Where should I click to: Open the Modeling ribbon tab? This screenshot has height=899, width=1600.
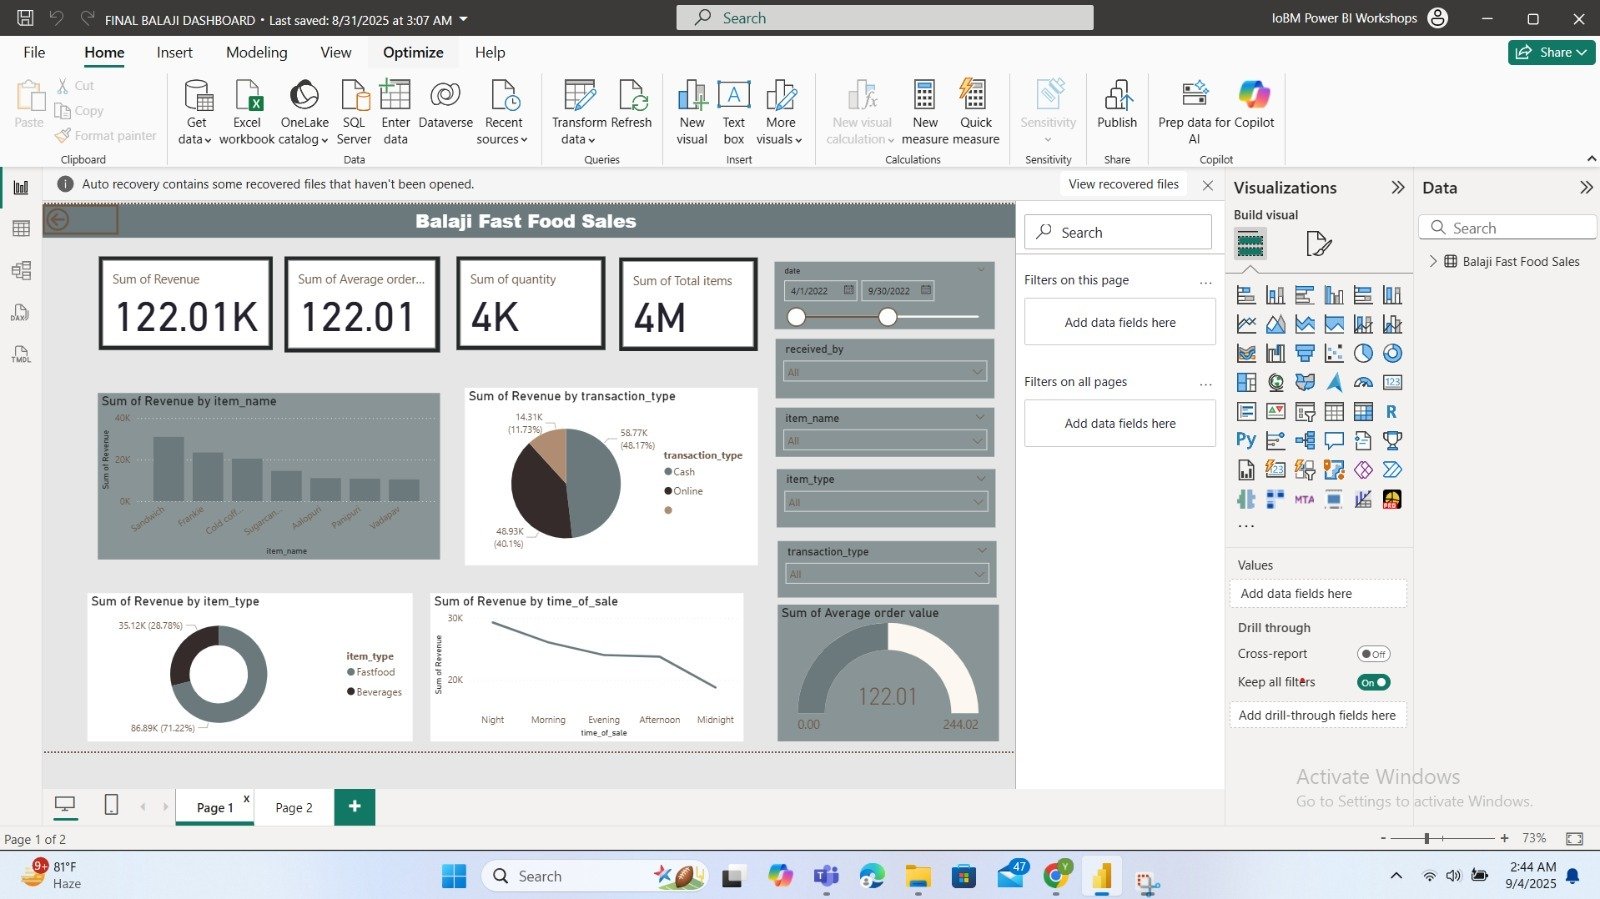tap(256, 53)
